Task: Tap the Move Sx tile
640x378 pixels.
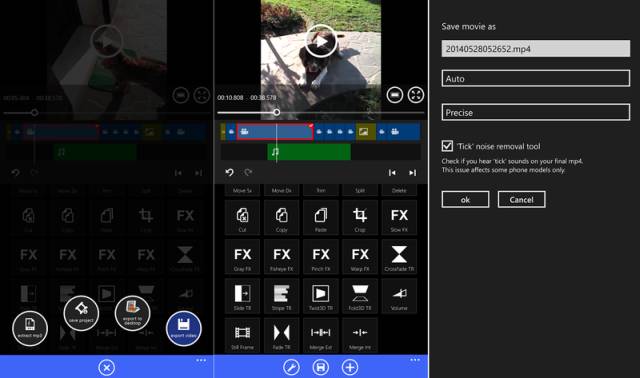Action: point(242,190)
